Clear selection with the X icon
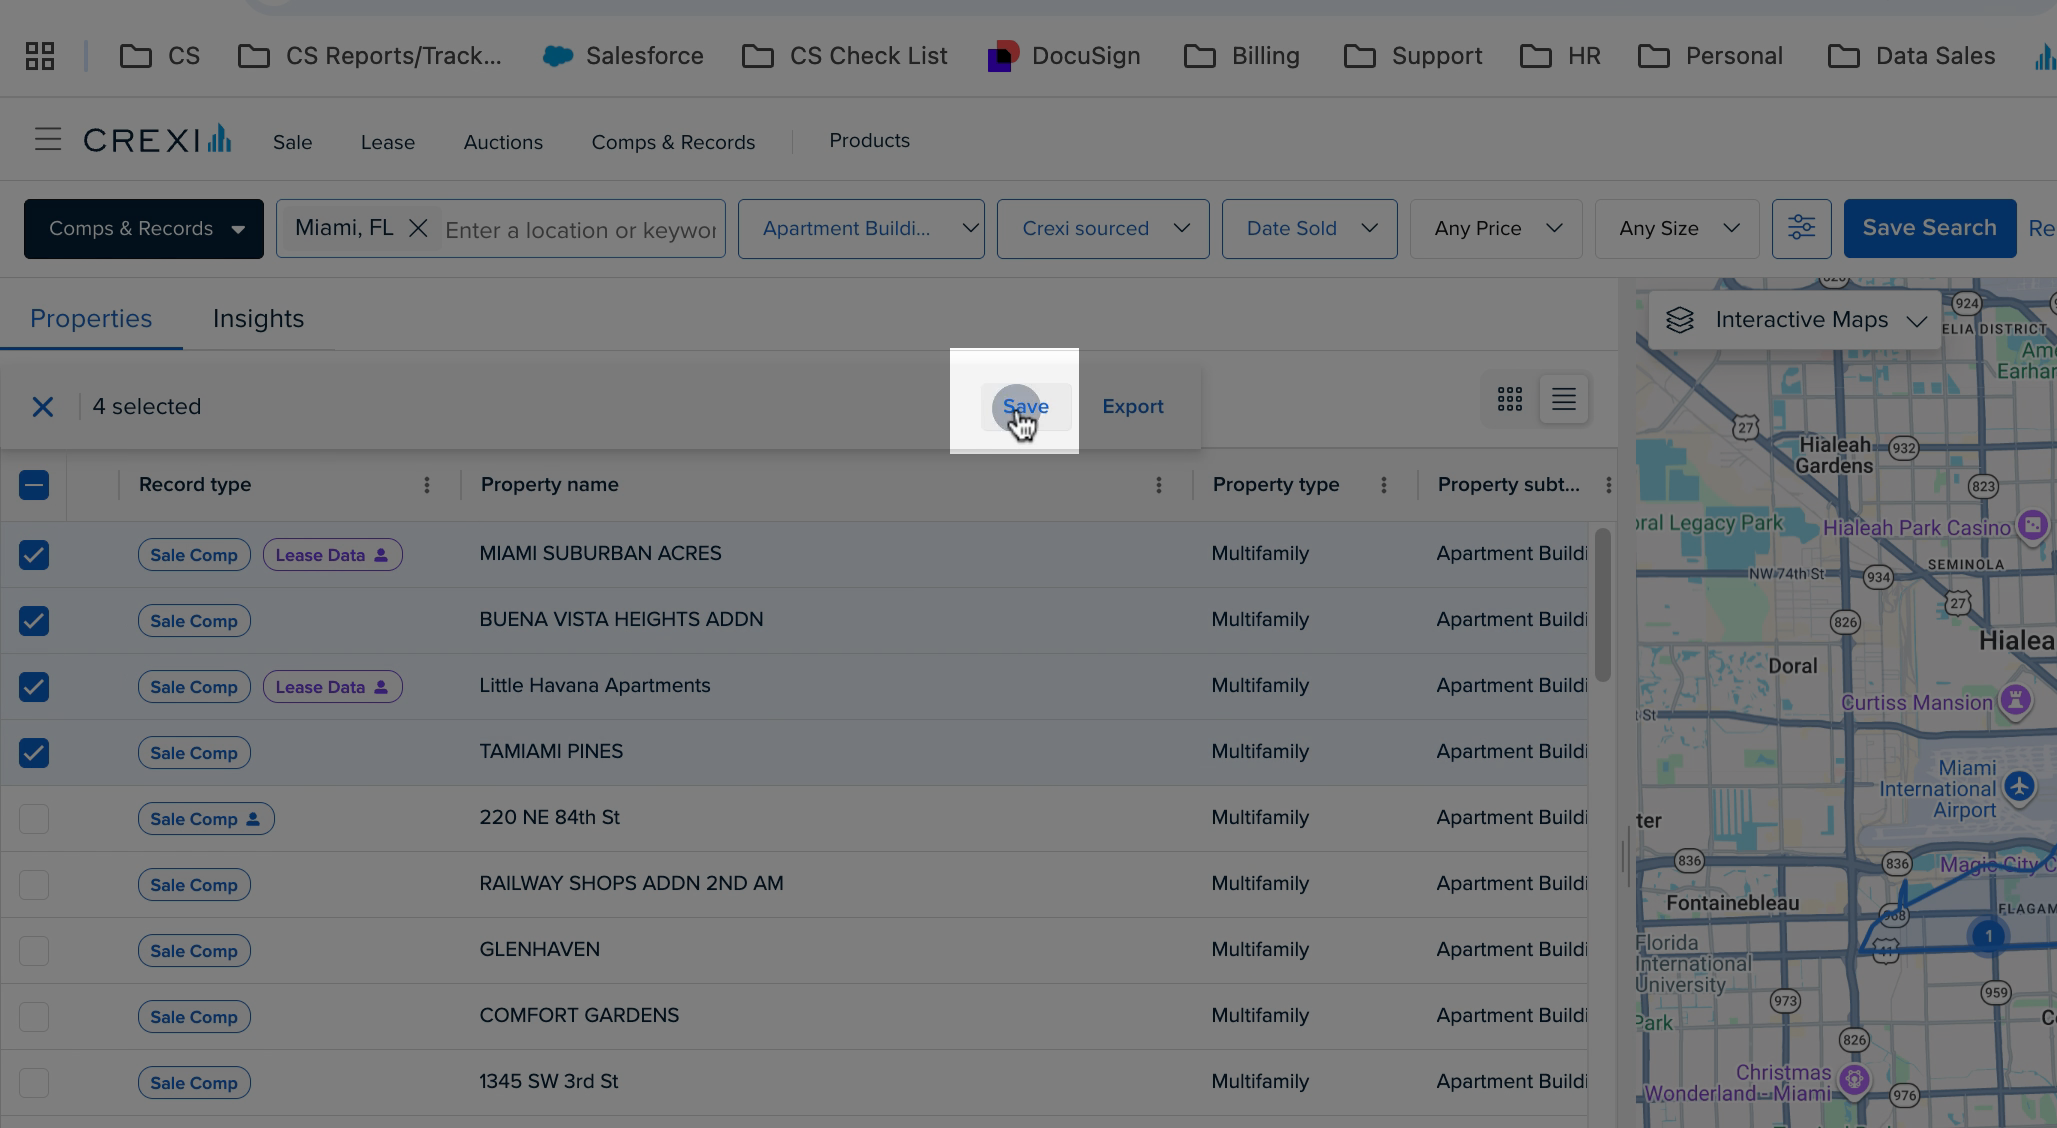Image resolution: width=2057 pixels, height=1128 pixels. point(42,407)
